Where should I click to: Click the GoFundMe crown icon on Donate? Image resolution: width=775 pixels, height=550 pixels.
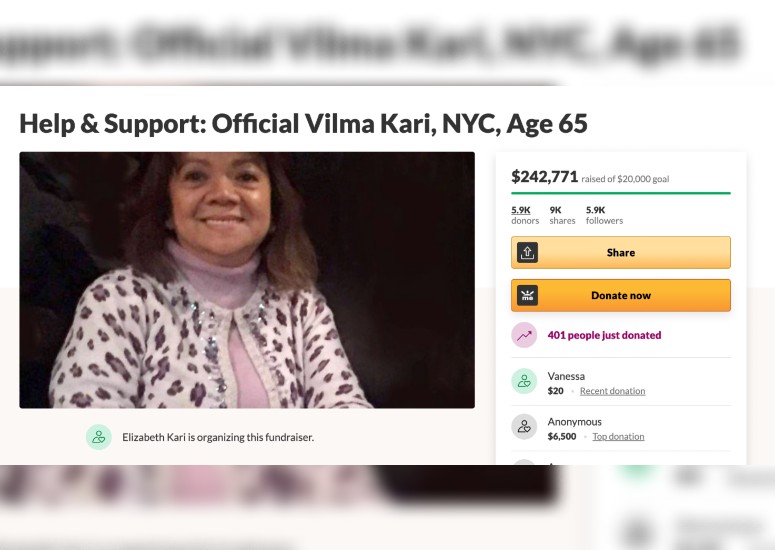(527, 296)
